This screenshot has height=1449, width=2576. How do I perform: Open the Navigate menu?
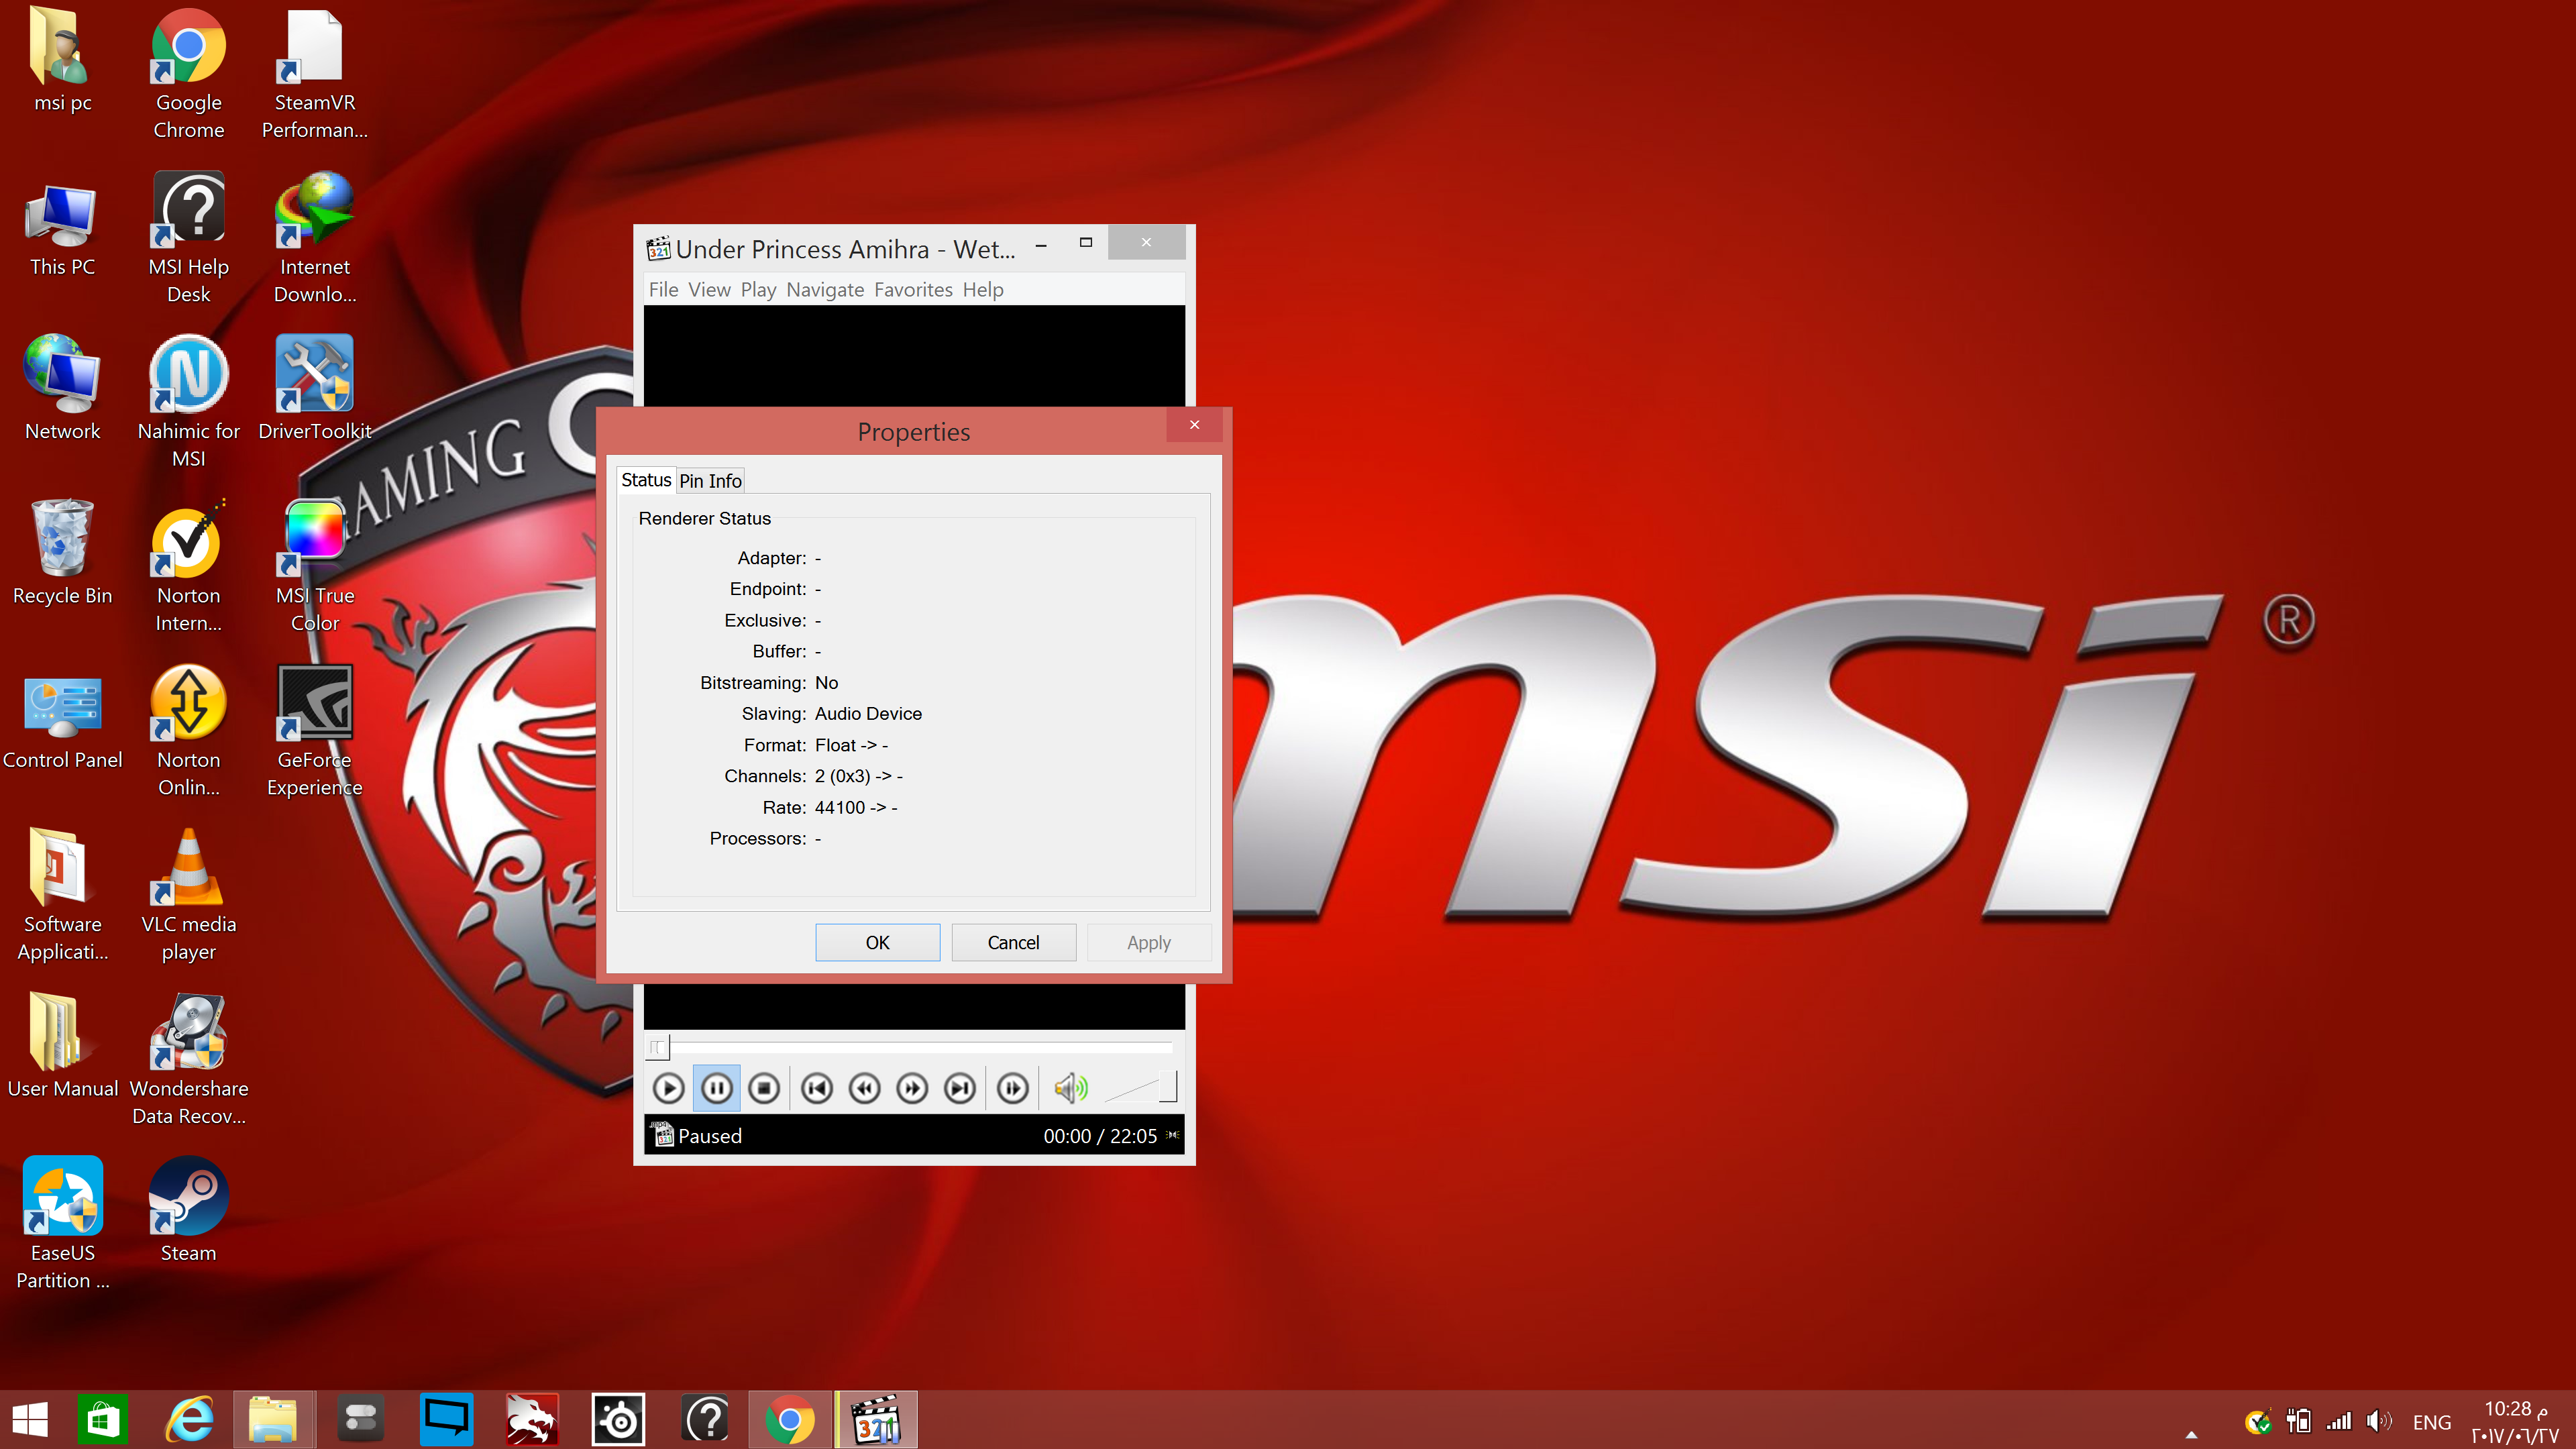(825, 290)
